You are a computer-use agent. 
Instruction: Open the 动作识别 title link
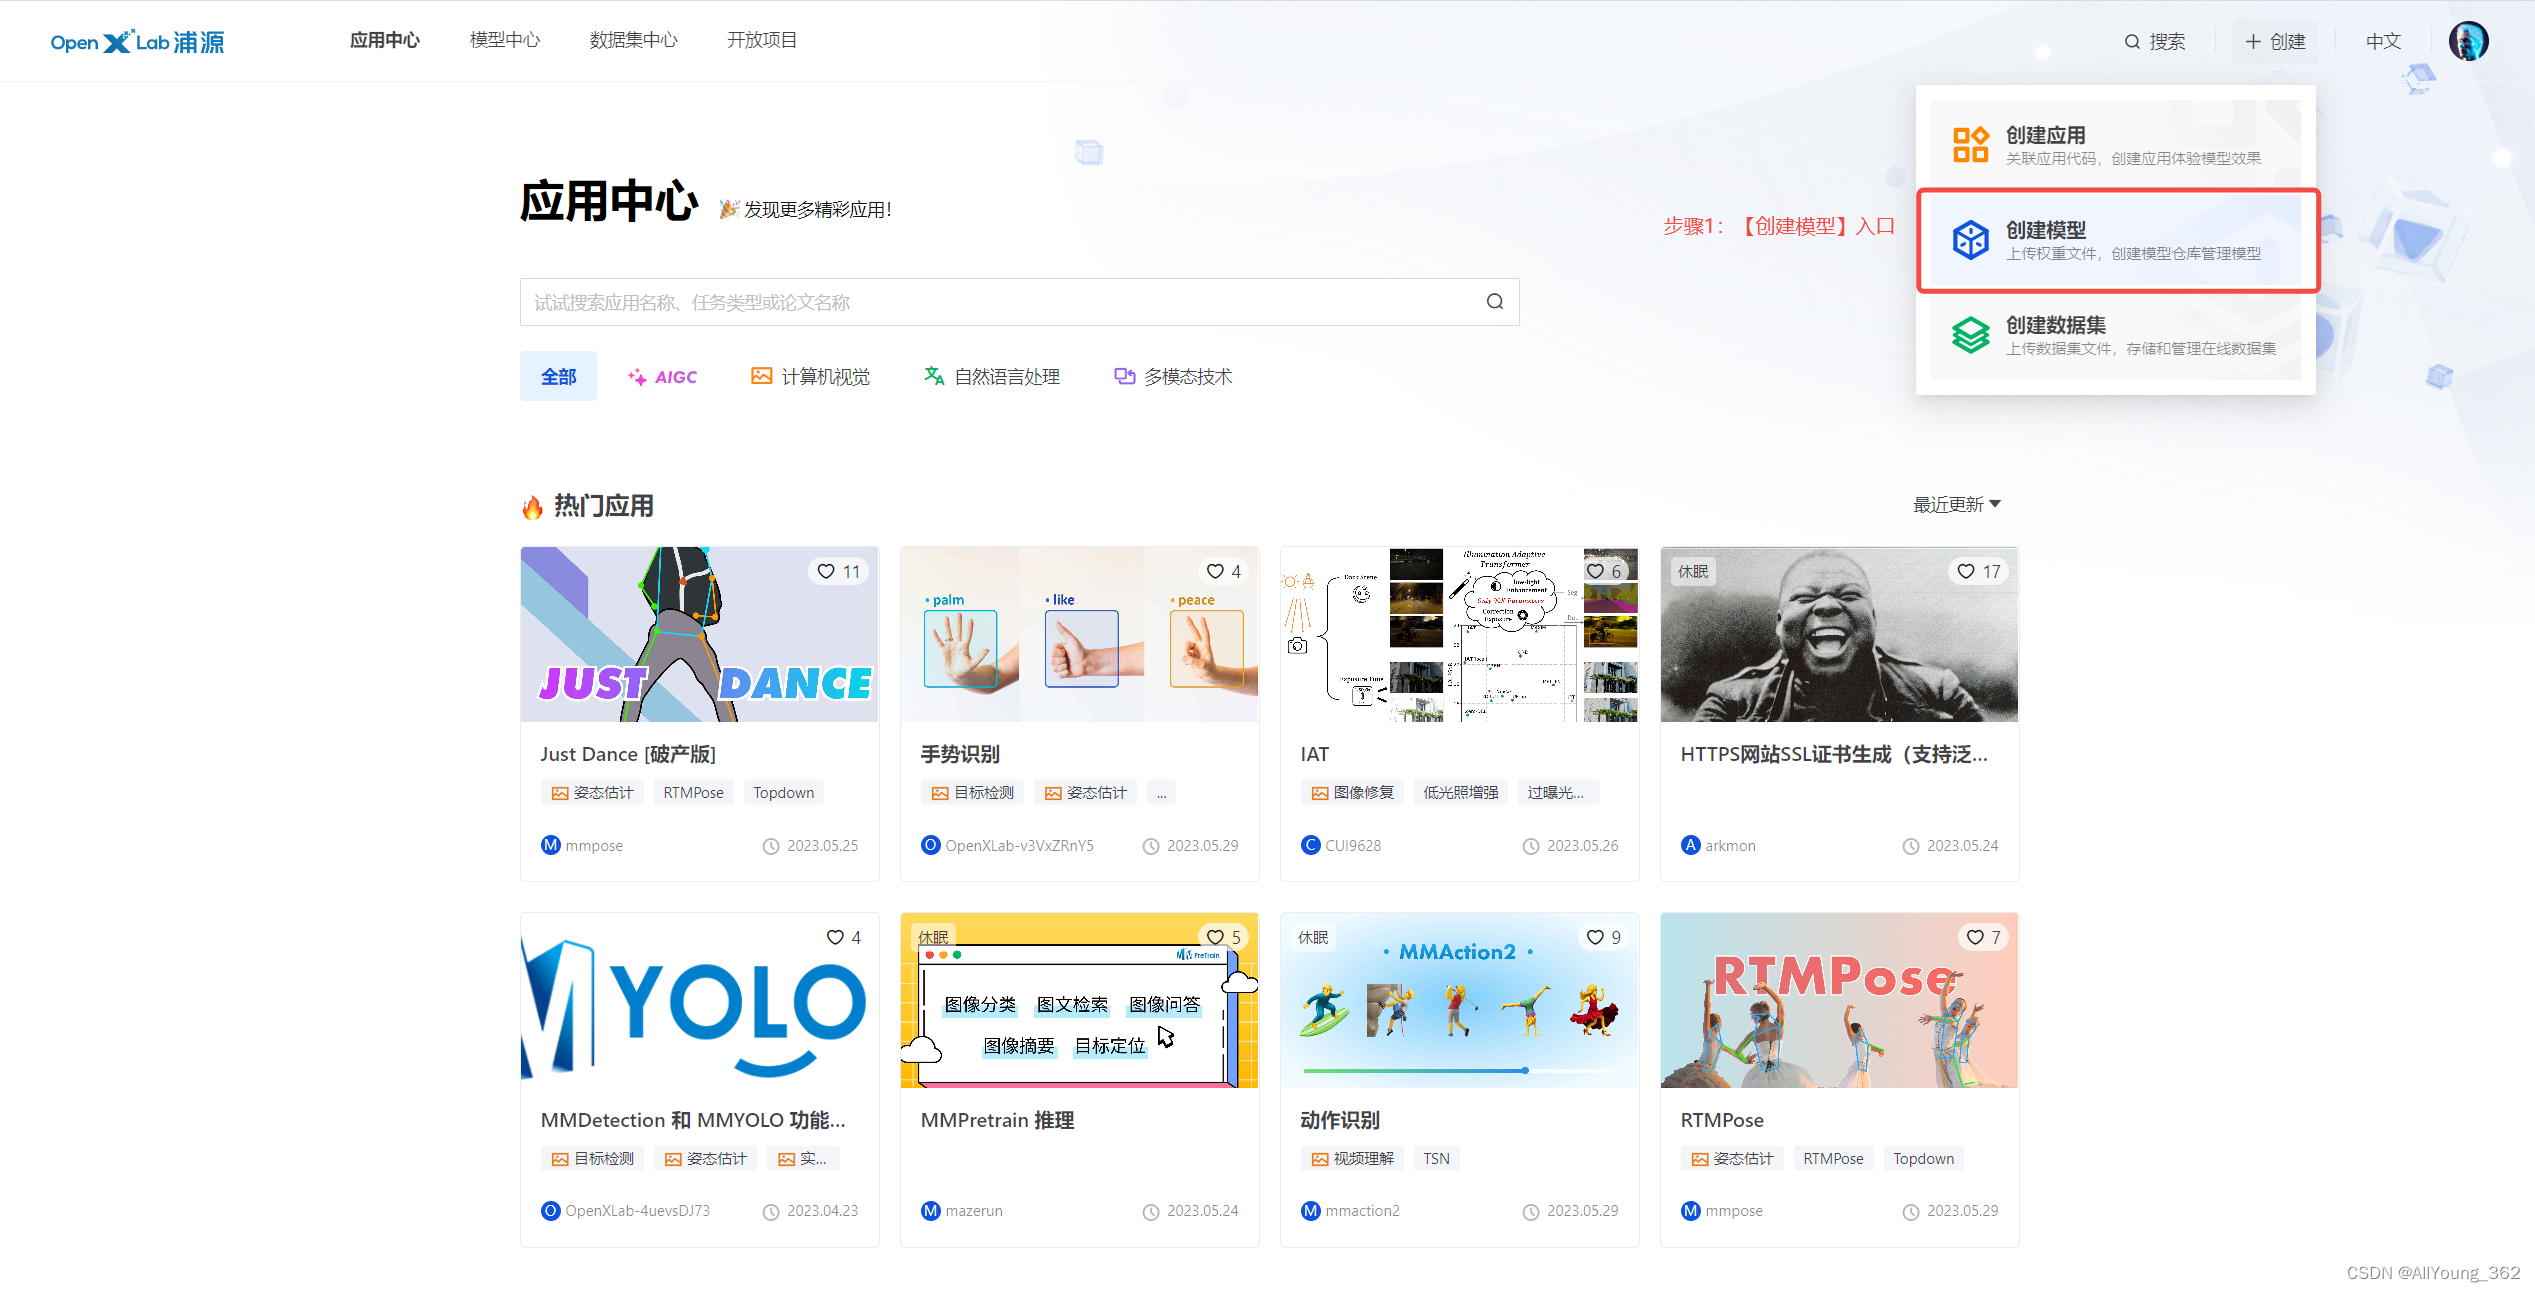pos(1340,1120)
